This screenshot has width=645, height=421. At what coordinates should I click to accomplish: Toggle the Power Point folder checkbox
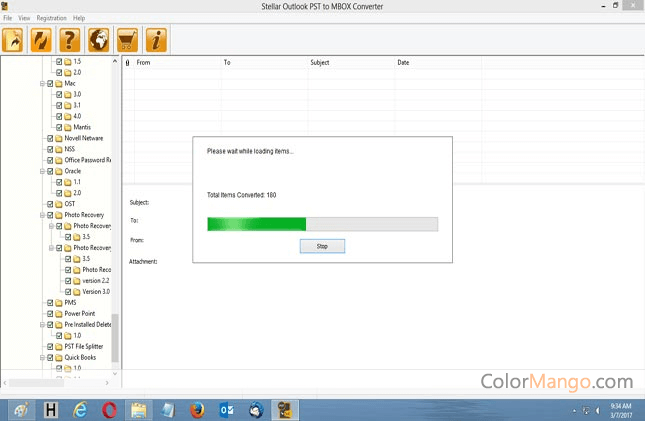coord(50,313)
